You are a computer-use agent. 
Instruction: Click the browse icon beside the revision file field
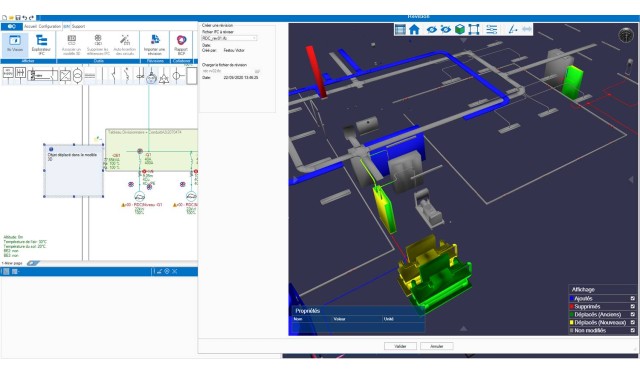257,71
